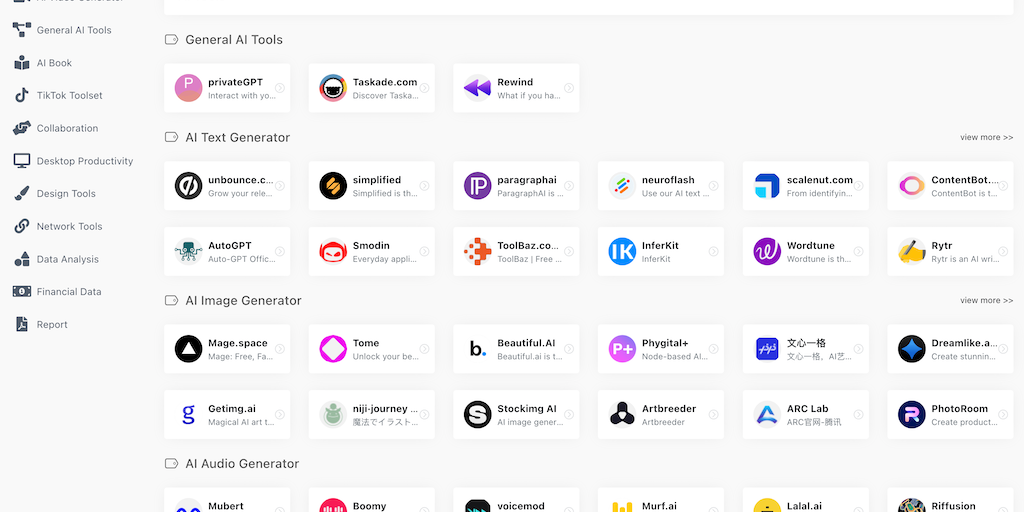Click the arrow on the Tome card
Screen dimensions: 1024x512
point(424,349)
